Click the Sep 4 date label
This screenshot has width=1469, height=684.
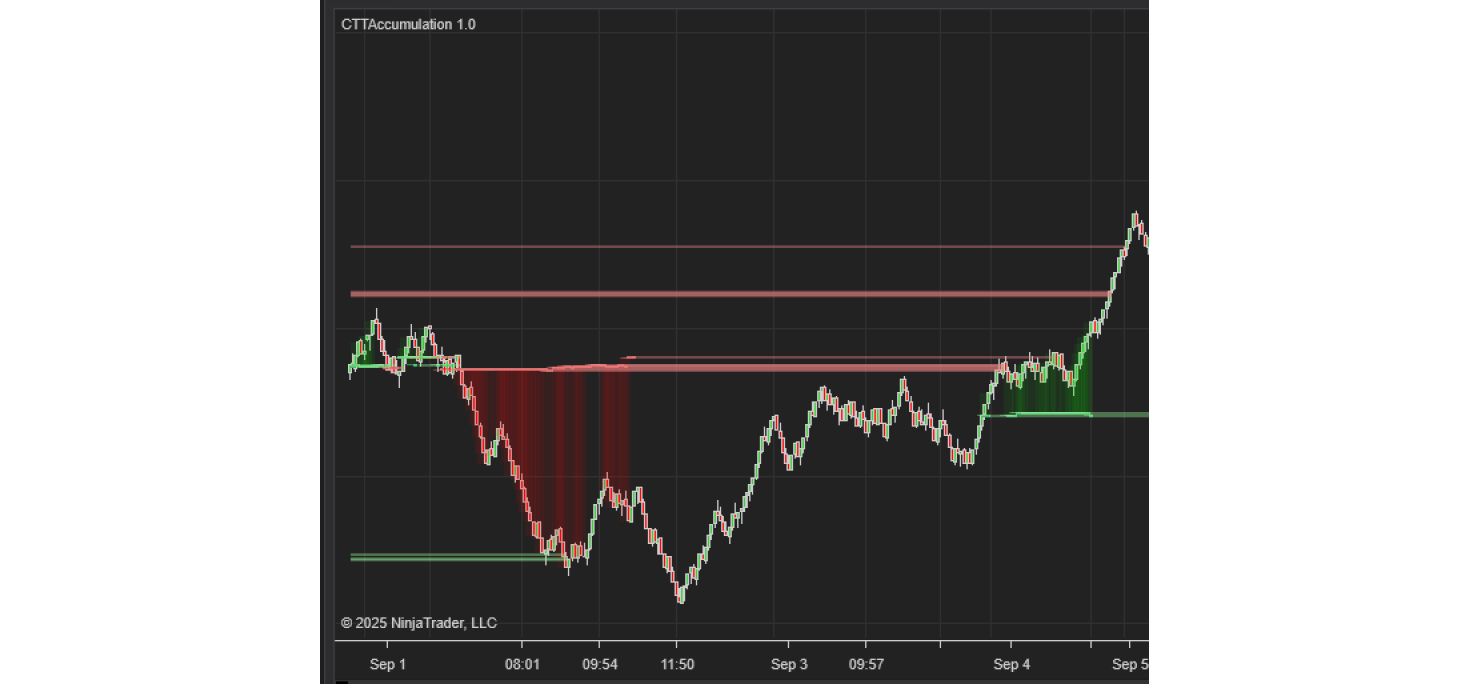(x=1011, y=664)
